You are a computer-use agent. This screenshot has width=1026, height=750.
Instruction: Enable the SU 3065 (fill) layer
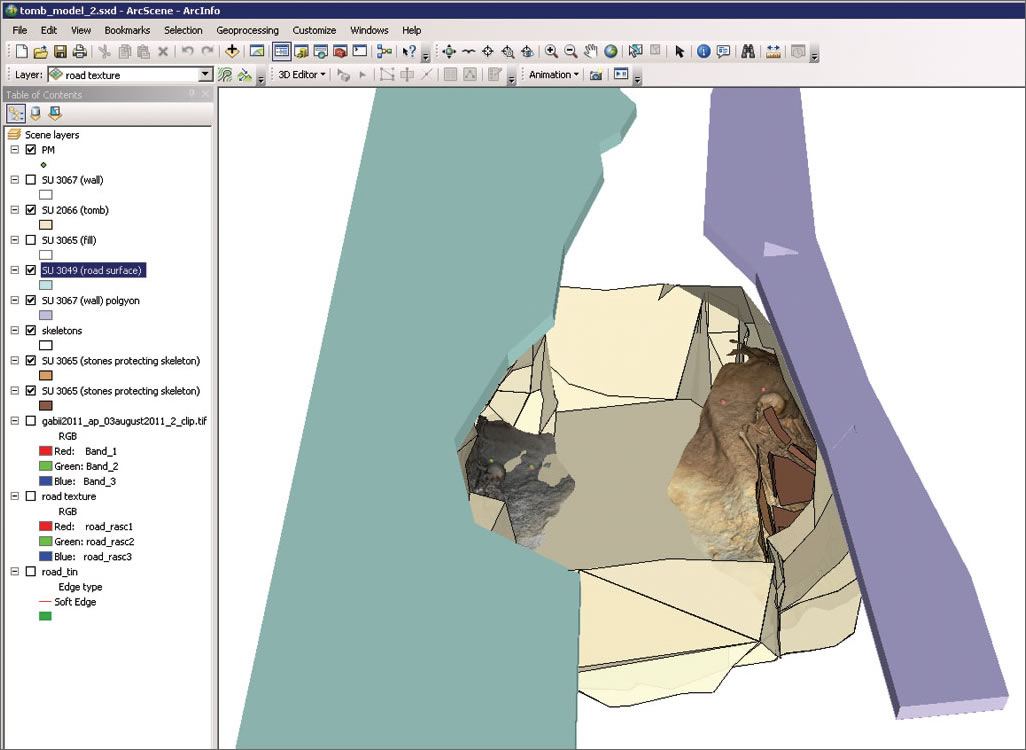tap(31, 240)
